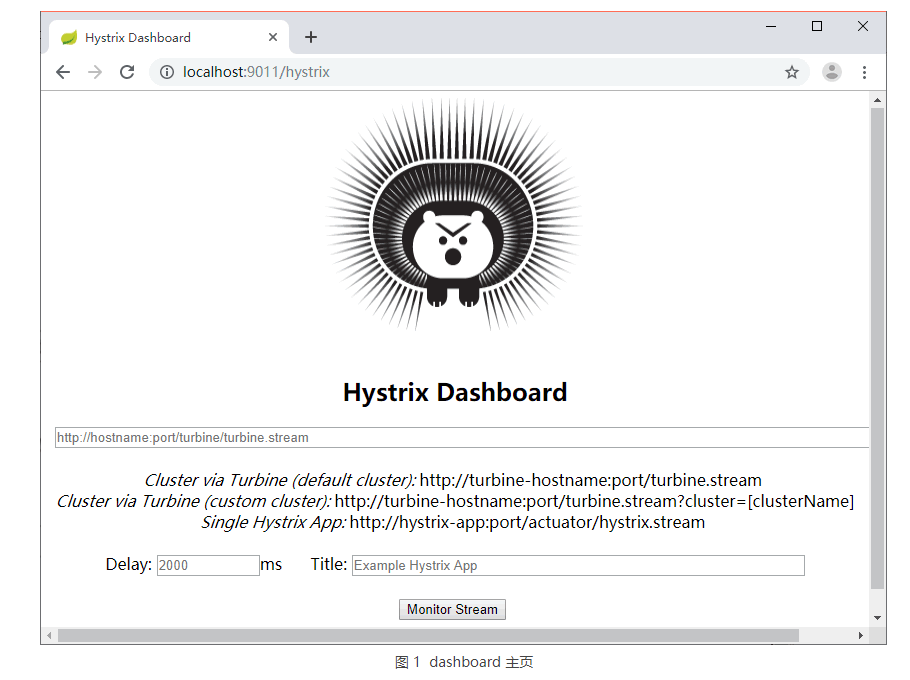
Task: Go back with the browser back arrow
Action: (x=63, y=72)
